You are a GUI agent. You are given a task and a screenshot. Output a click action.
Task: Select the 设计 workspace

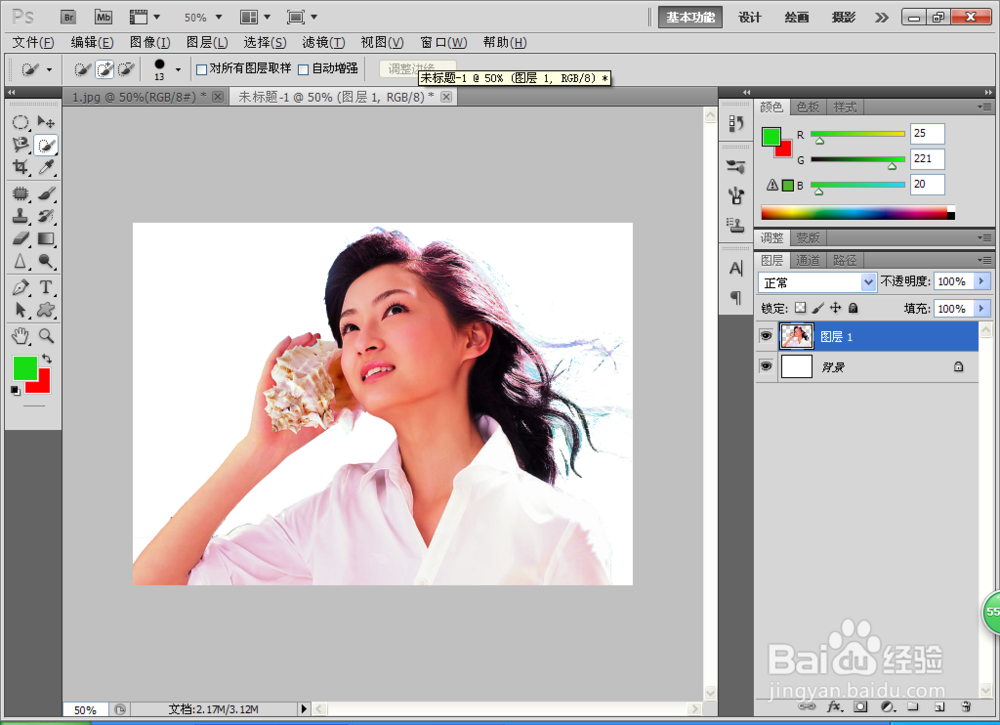[x=749, y=17]
